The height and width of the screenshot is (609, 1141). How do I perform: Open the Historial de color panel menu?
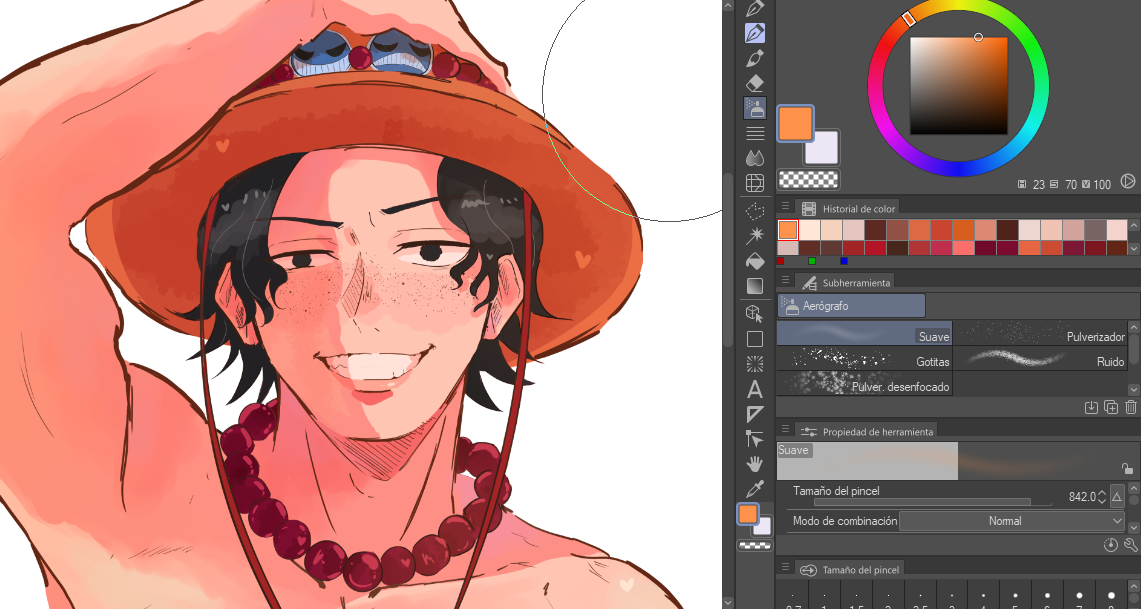(785, 208)
